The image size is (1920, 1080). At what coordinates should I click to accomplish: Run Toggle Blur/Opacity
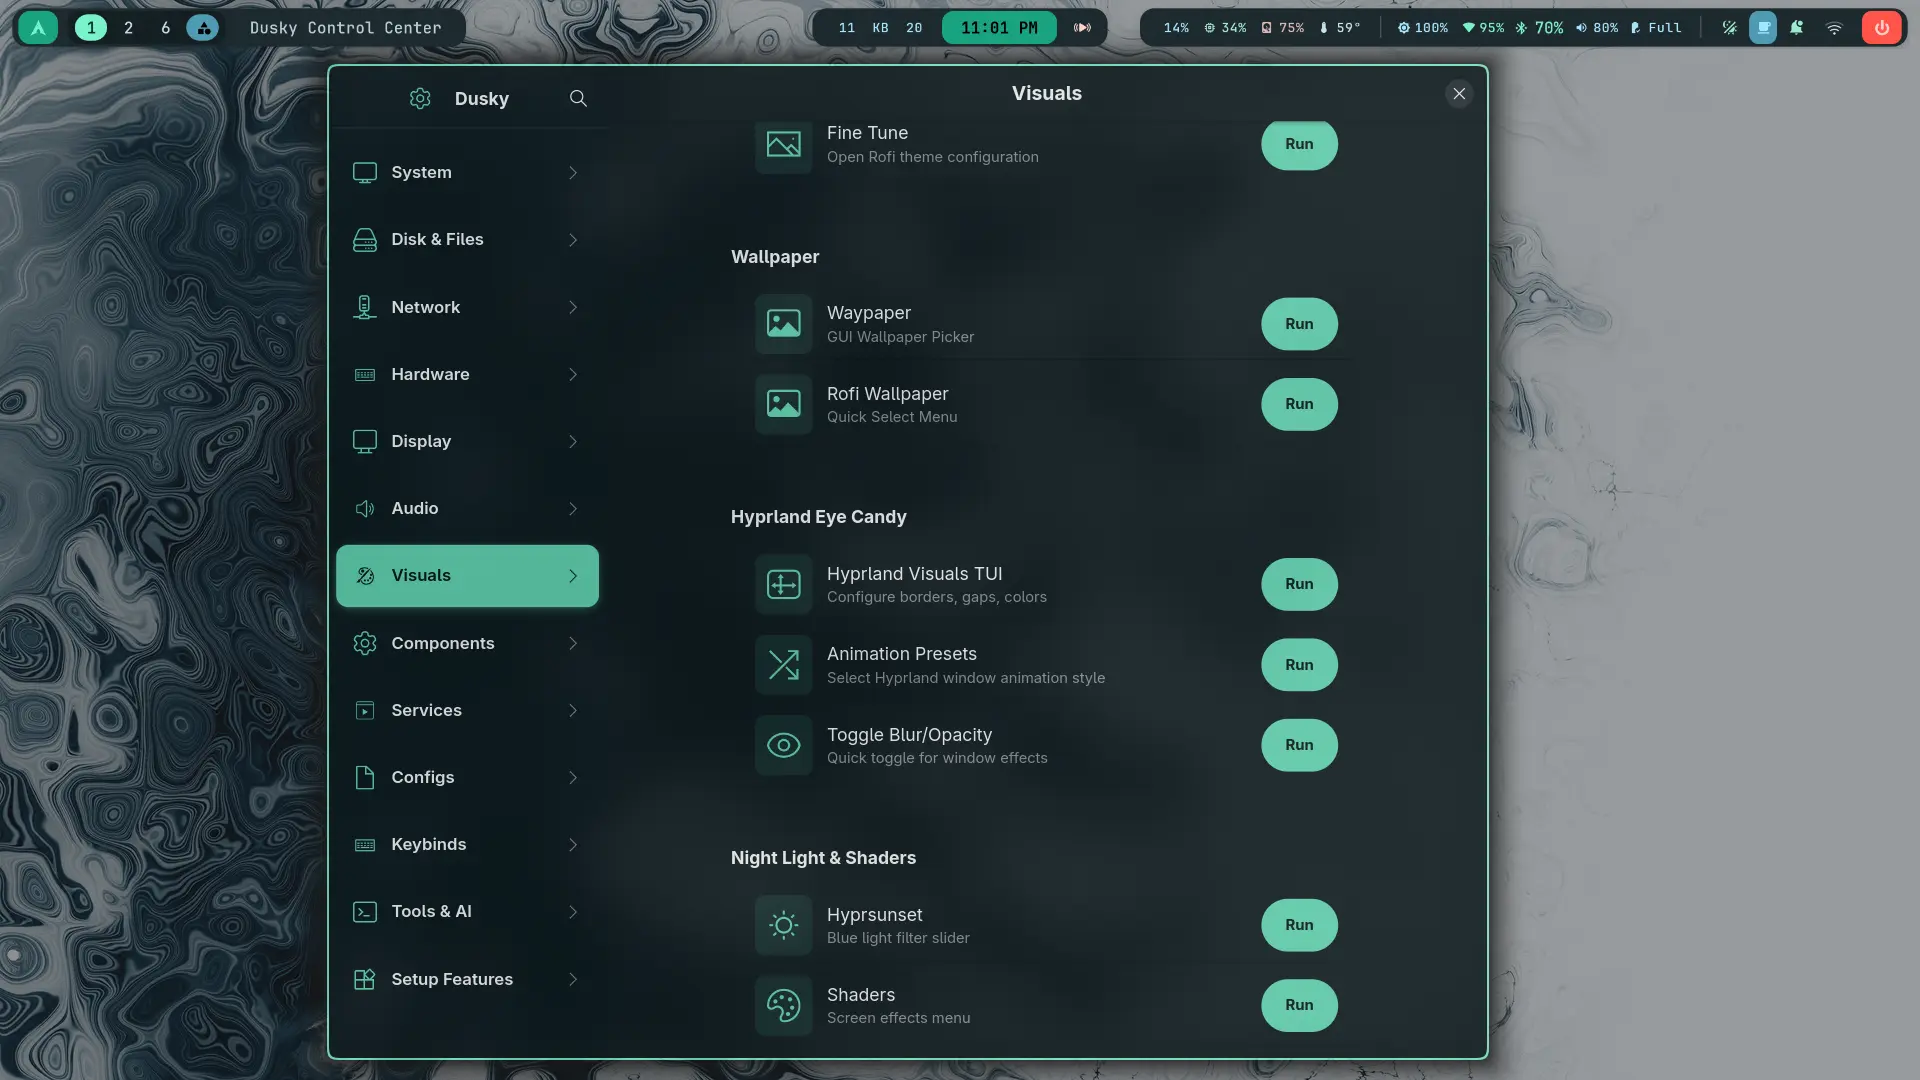tap(1299, 745)
